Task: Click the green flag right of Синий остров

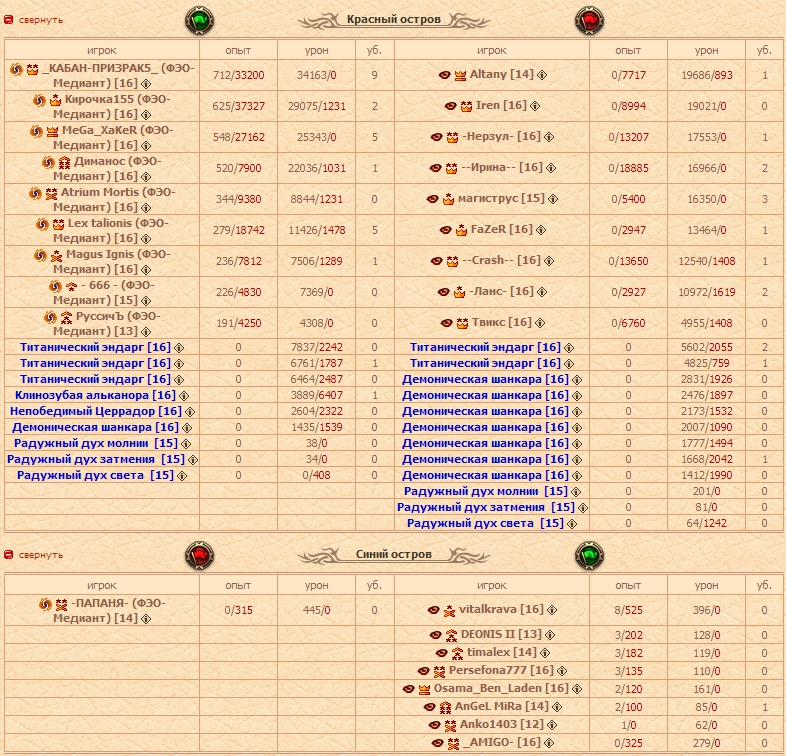Action: 589,555
